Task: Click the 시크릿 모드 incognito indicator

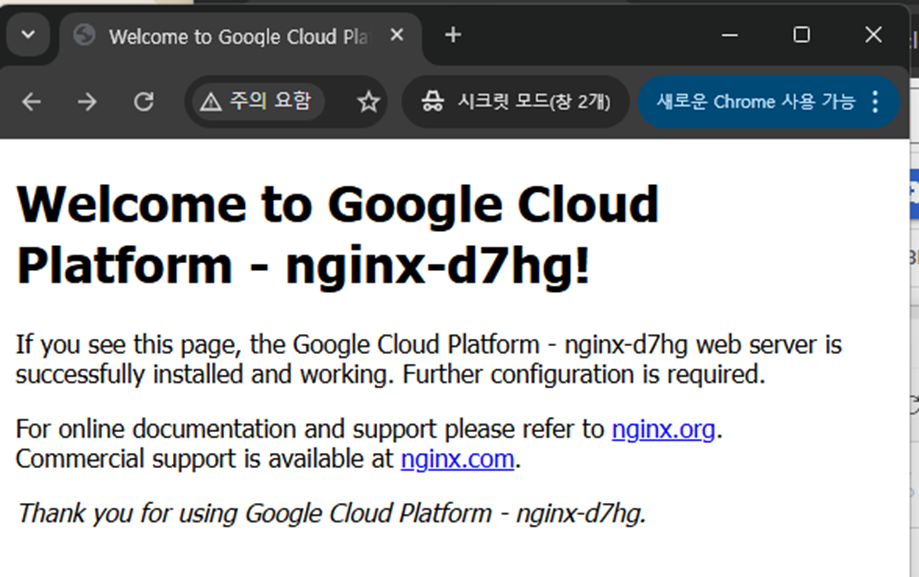Action: pyautogui.click(x=516, y=102)
